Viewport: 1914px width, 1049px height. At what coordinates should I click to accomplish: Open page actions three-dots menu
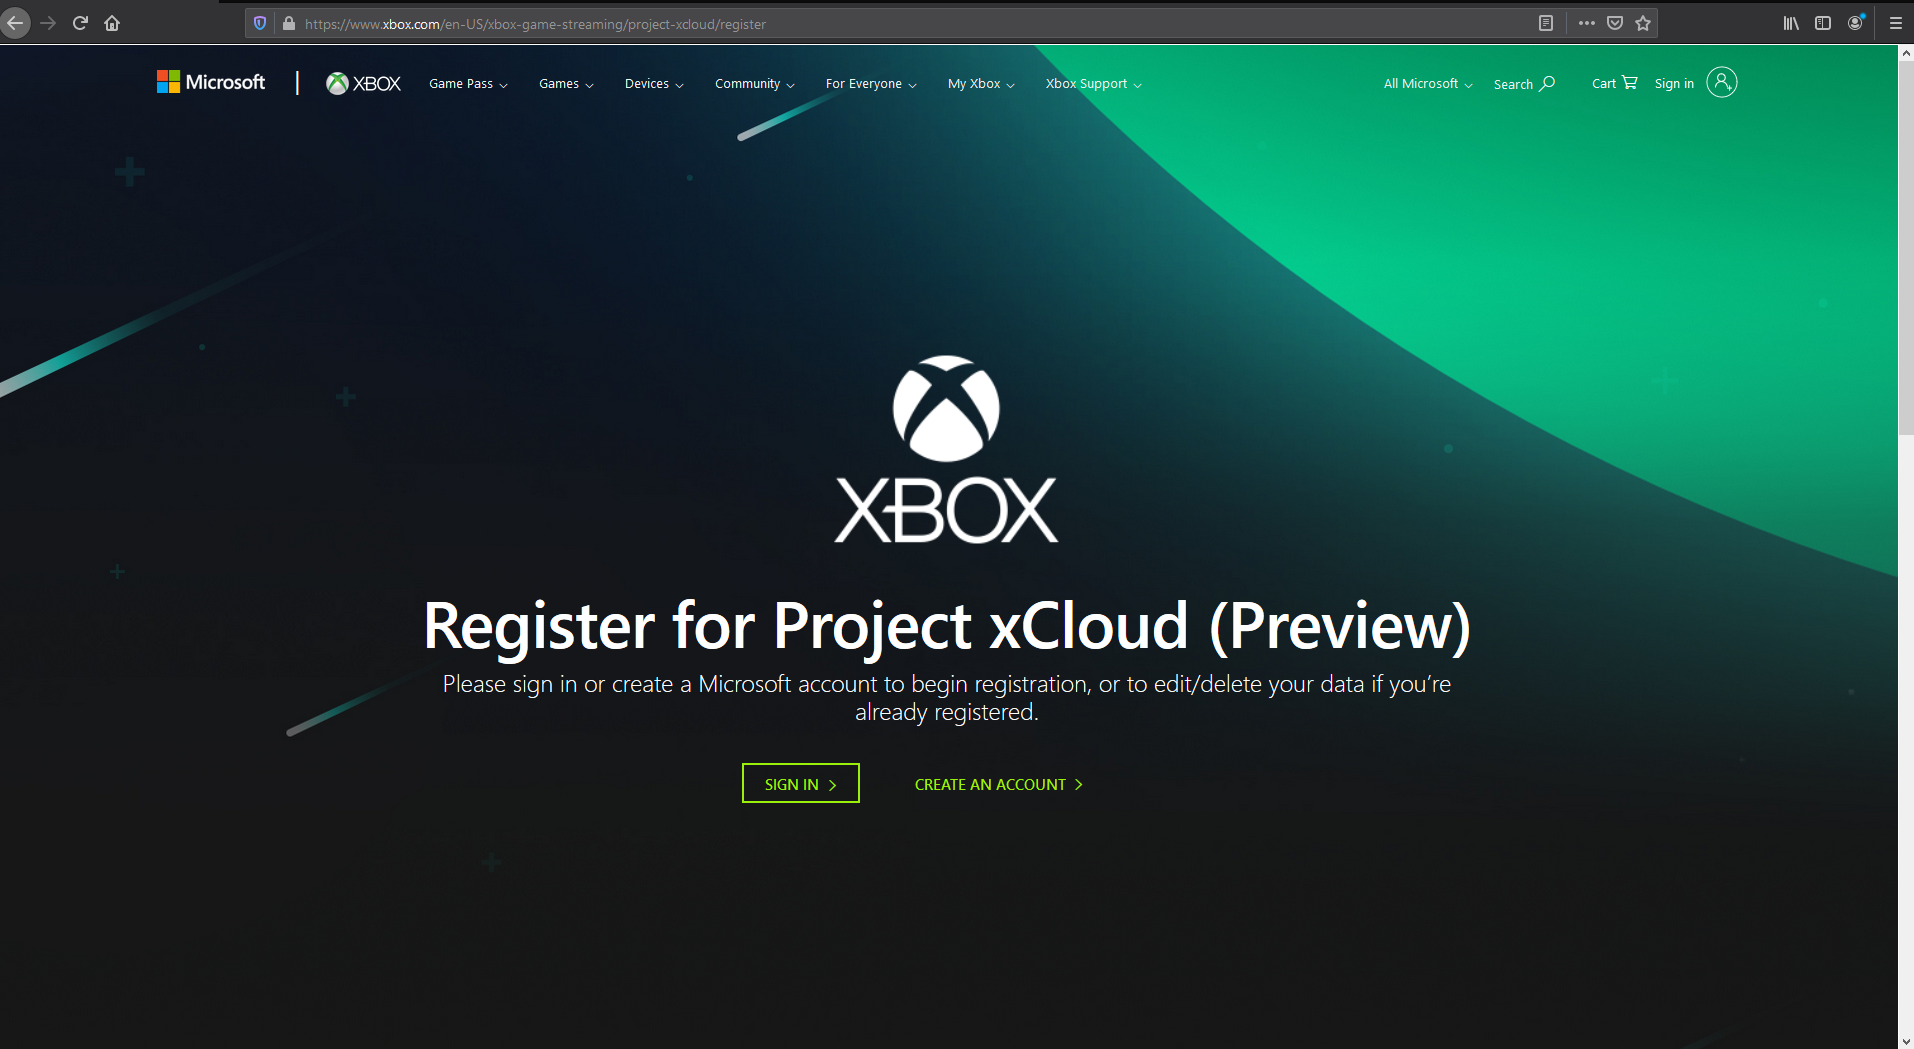coord(1587,23)
